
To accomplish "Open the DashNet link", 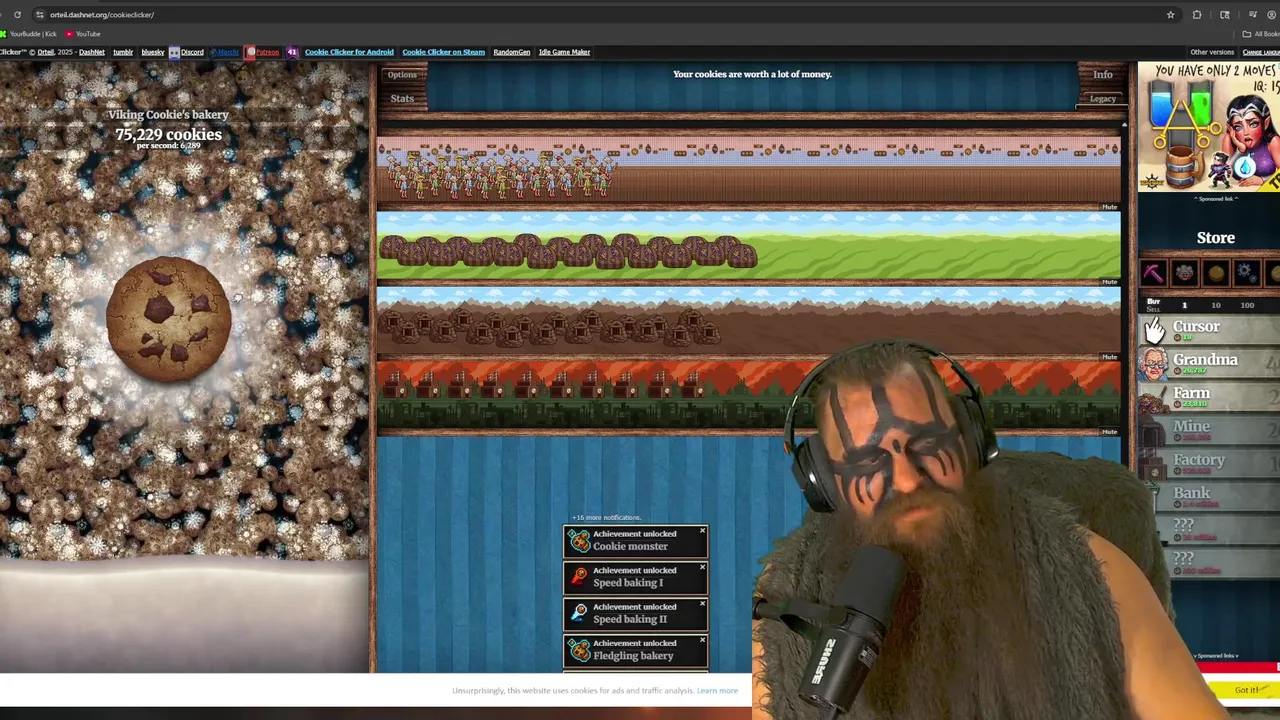I will tap(91, 52).
